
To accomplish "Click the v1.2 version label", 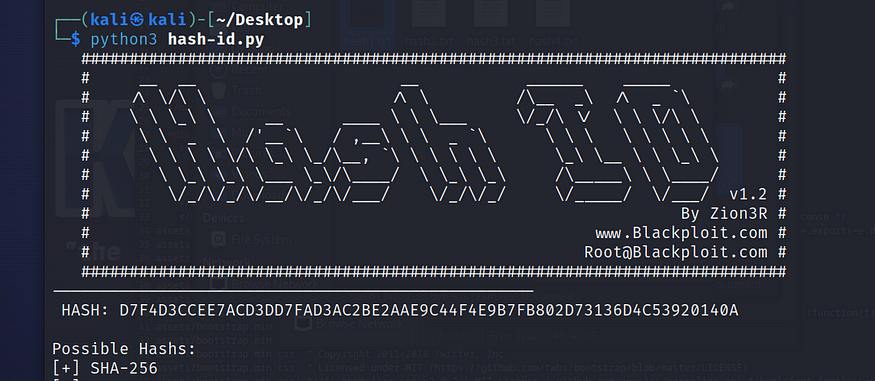I will click(748, 194).
